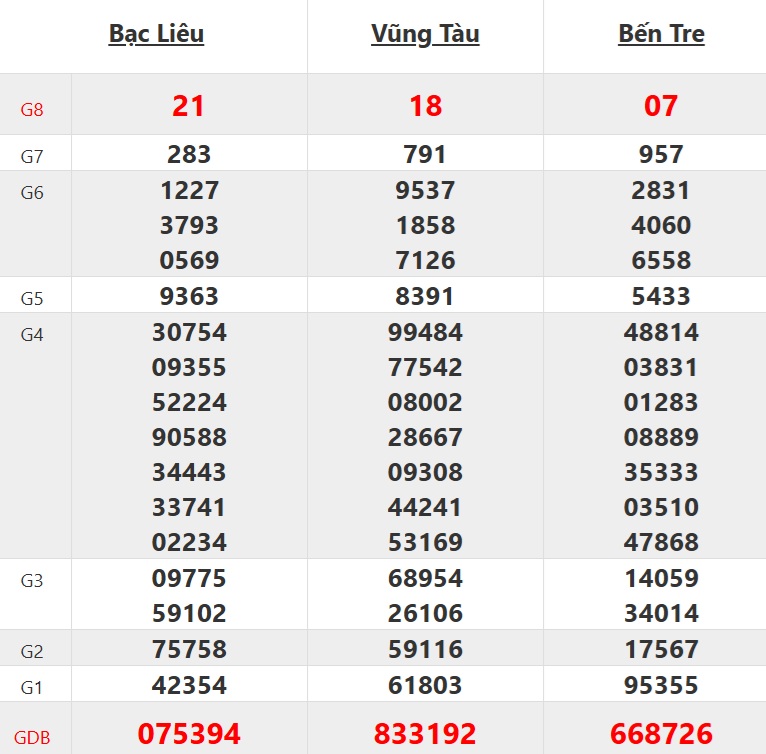Click Bến Tre special prize 668726
This screenshot has width=766, height=754.
click(661, 735)
